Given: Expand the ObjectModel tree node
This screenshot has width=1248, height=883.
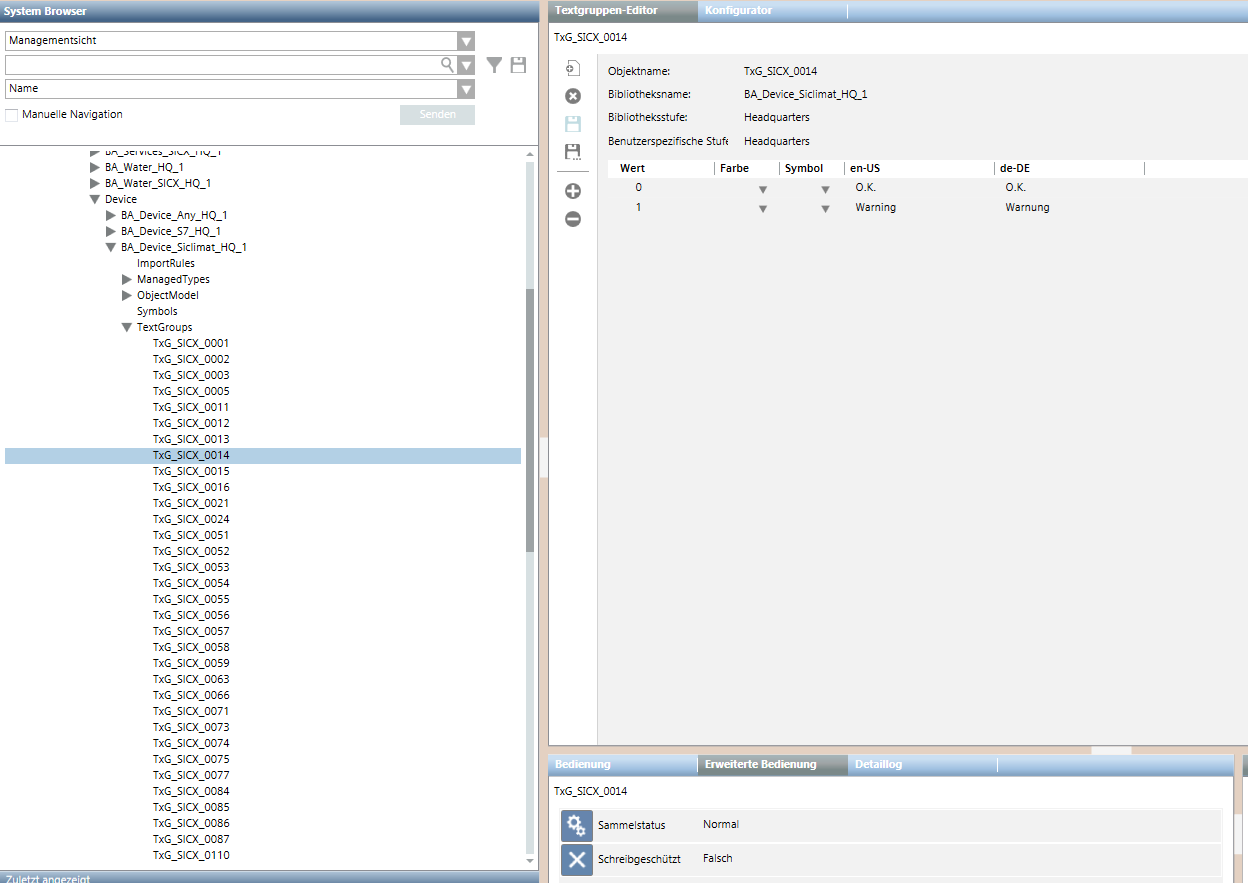Looking at the screenshot, I should point(127,295).
